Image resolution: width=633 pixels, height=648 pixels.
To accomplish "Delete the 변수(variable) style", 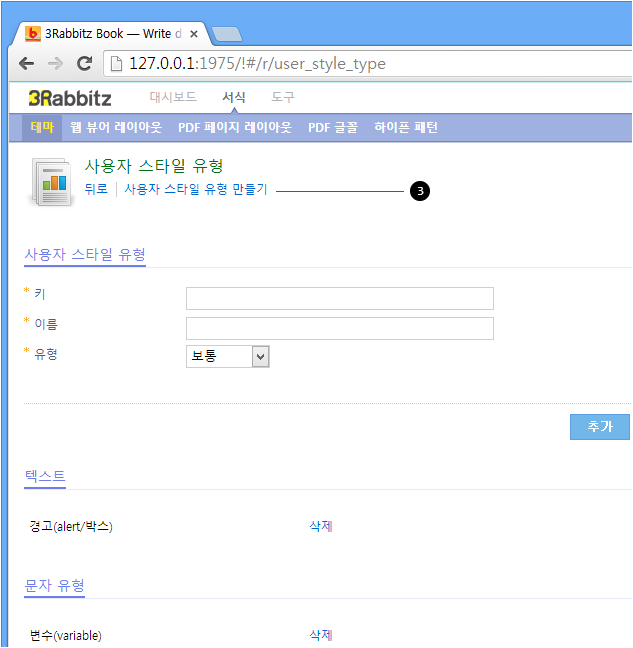I will coord(321,635).
